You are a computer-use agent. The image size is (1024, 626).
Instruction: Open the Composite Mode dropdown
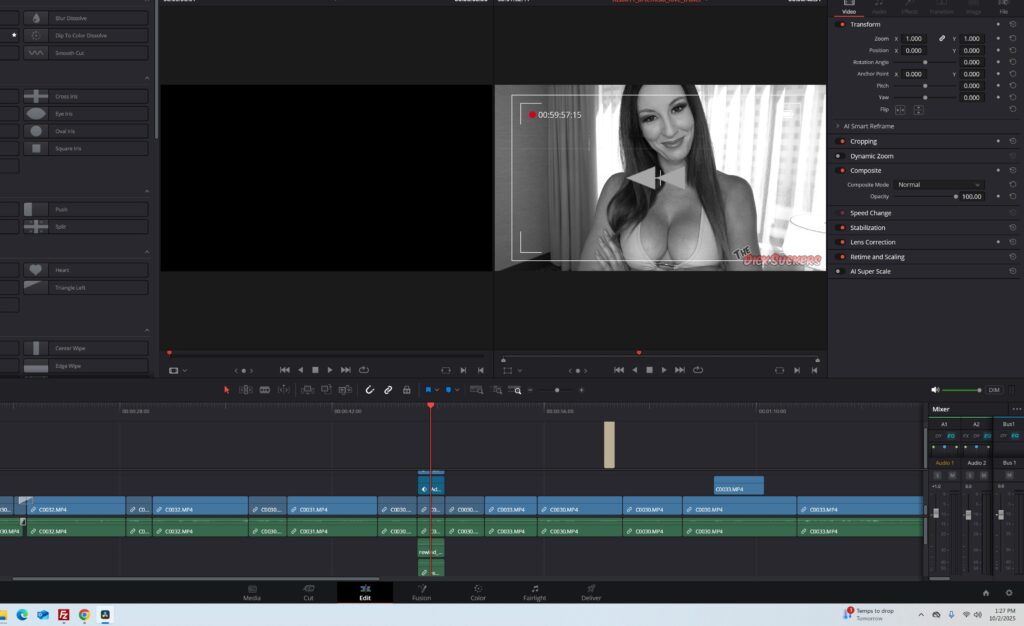coord(939,185)
